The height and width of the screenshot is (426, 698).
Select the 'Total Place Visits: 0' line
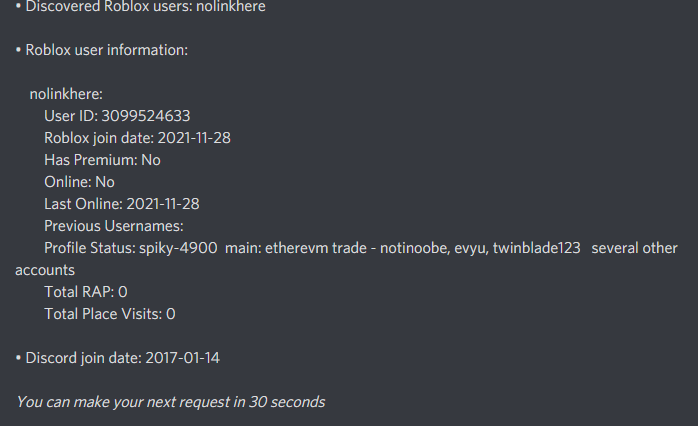tap(110, 314)
